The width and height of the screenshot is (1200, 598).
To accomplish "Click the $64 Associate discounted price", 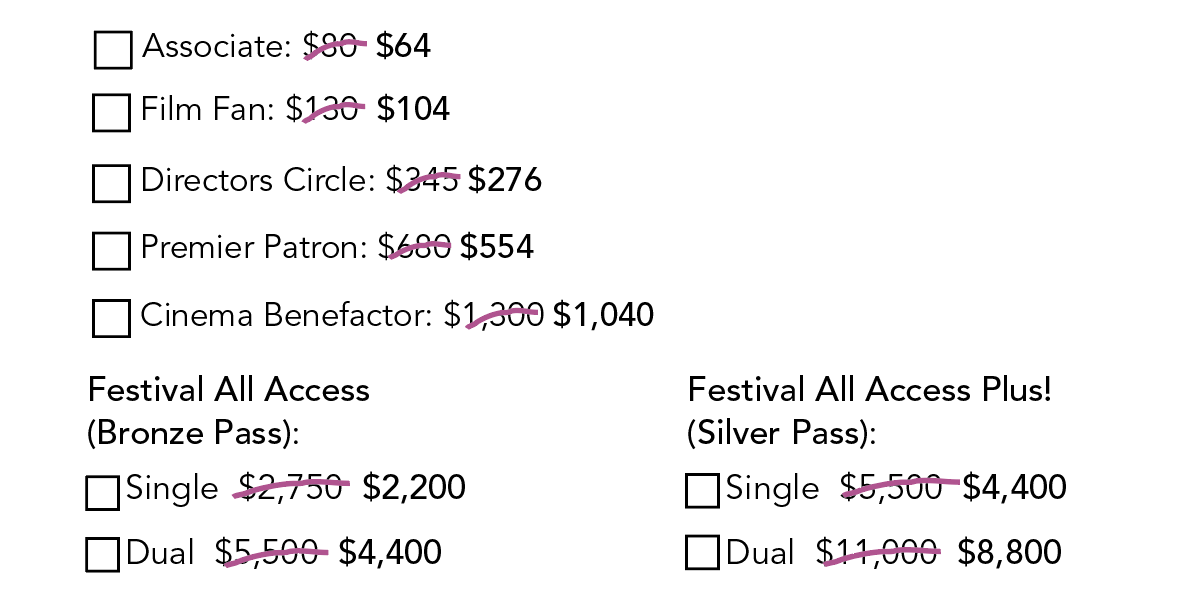I will click(x=403, y=47).
